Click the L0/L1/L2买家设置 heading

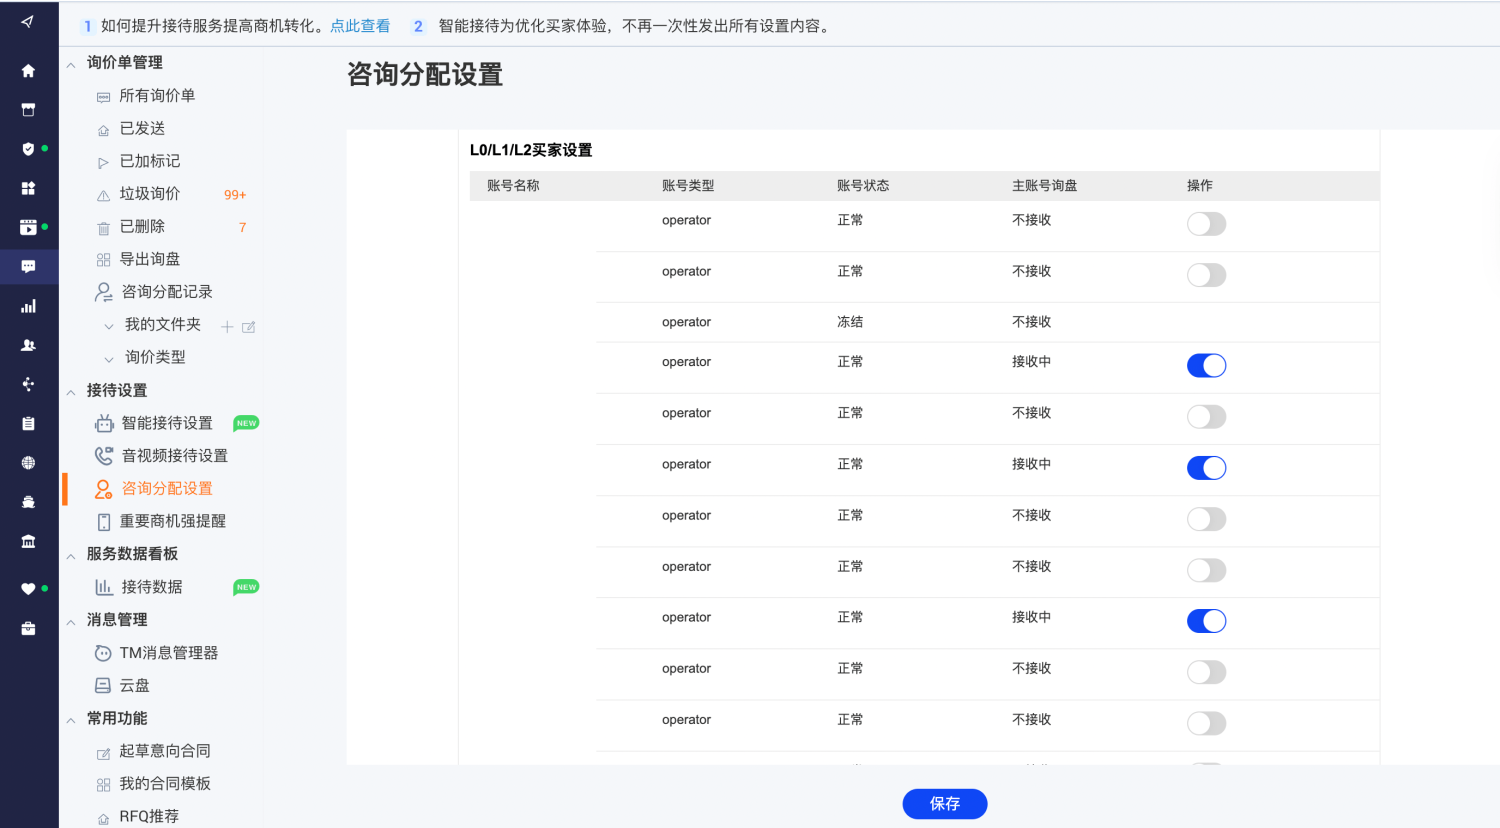531,150
